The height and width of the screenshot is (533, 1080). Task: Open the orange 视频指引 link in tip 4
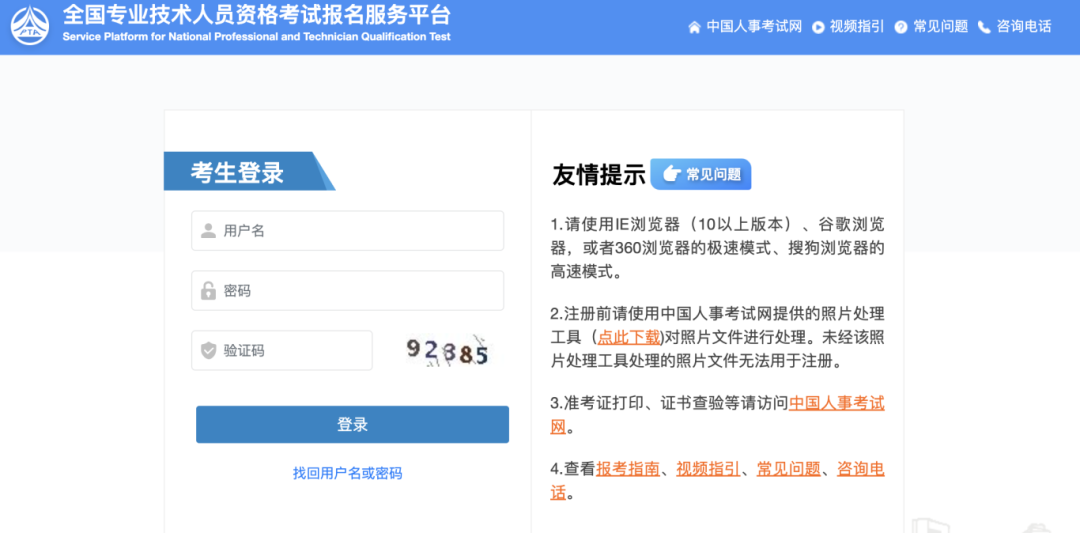708,469
